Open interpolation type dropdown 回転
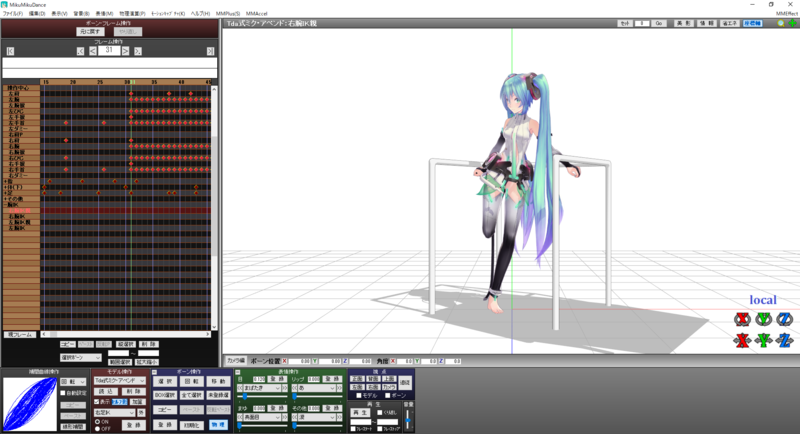Screen dimensions: 800x434 [73, 382]
